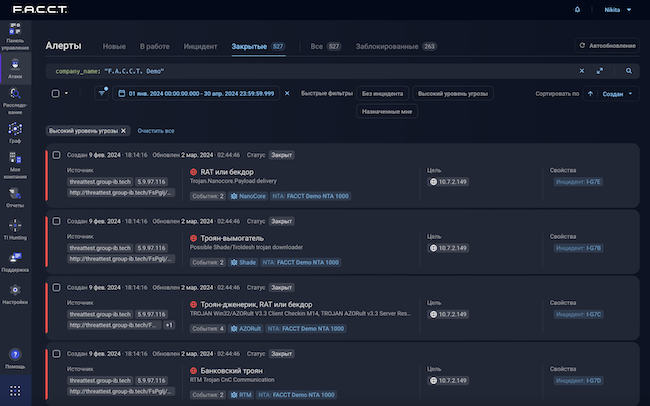Toggle Назначенные мне quick filter
The image size is (650, 406).
coord(387,112)
